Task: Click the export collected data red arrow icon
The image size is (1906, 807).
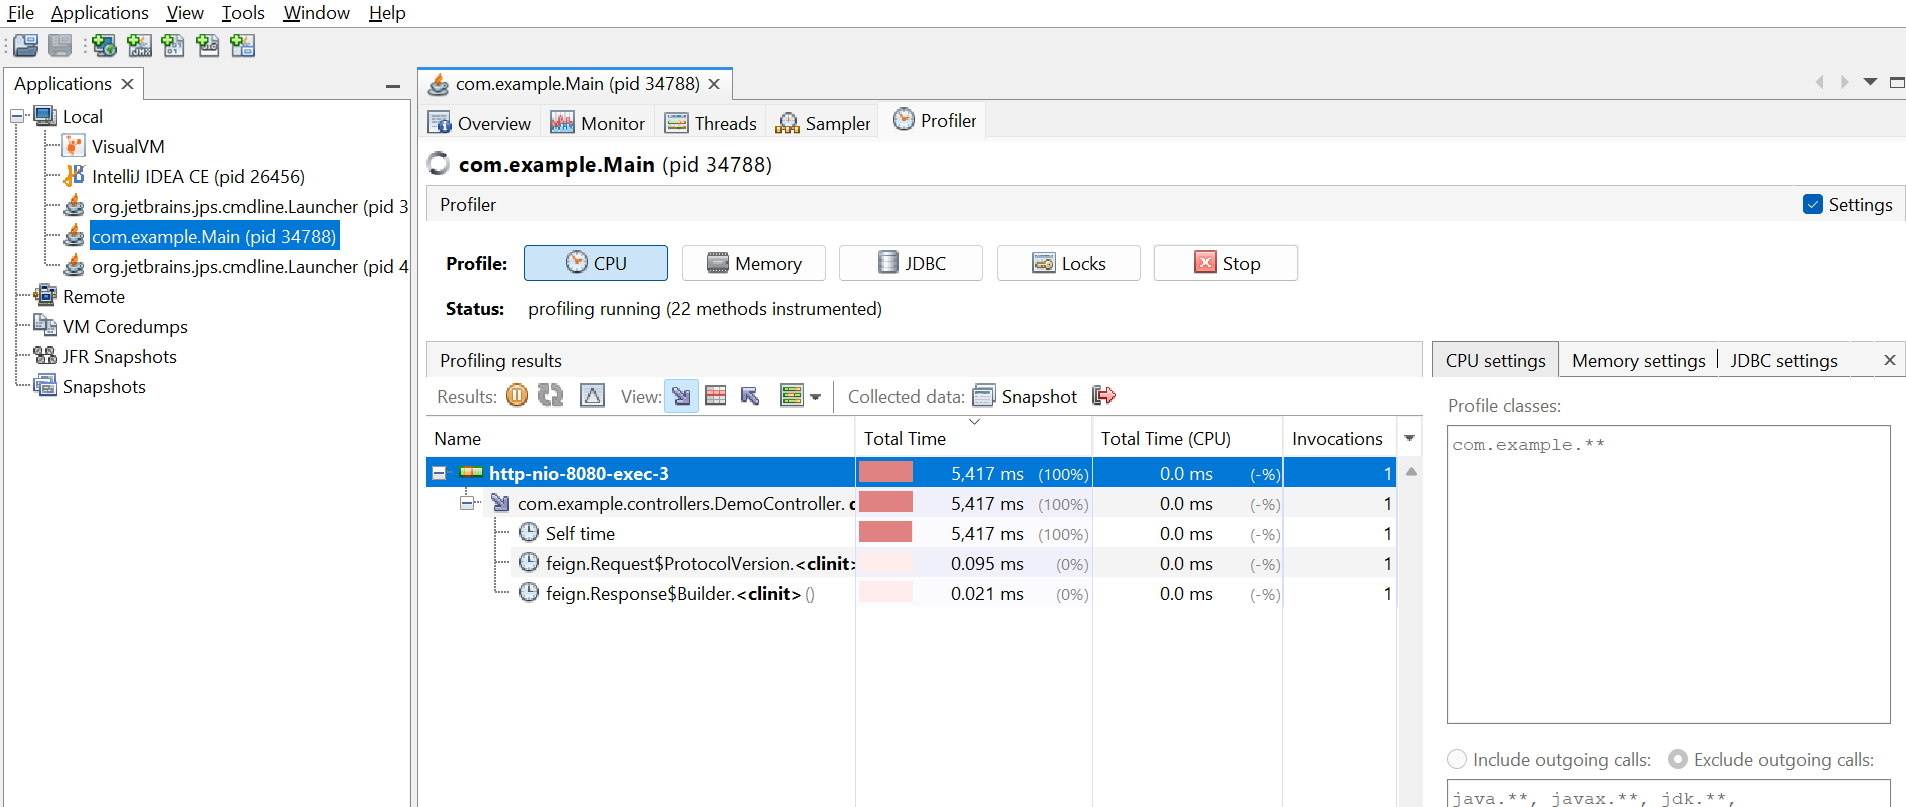Action: 1104,396
